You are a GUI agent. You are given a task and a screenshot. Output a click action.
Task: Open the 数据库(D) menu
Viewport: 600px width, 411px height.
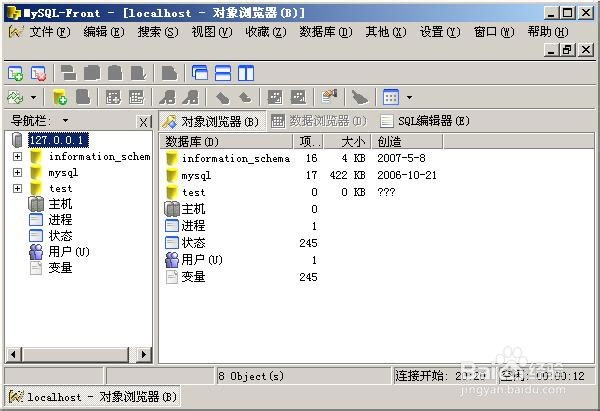click(x=326, y=32)
